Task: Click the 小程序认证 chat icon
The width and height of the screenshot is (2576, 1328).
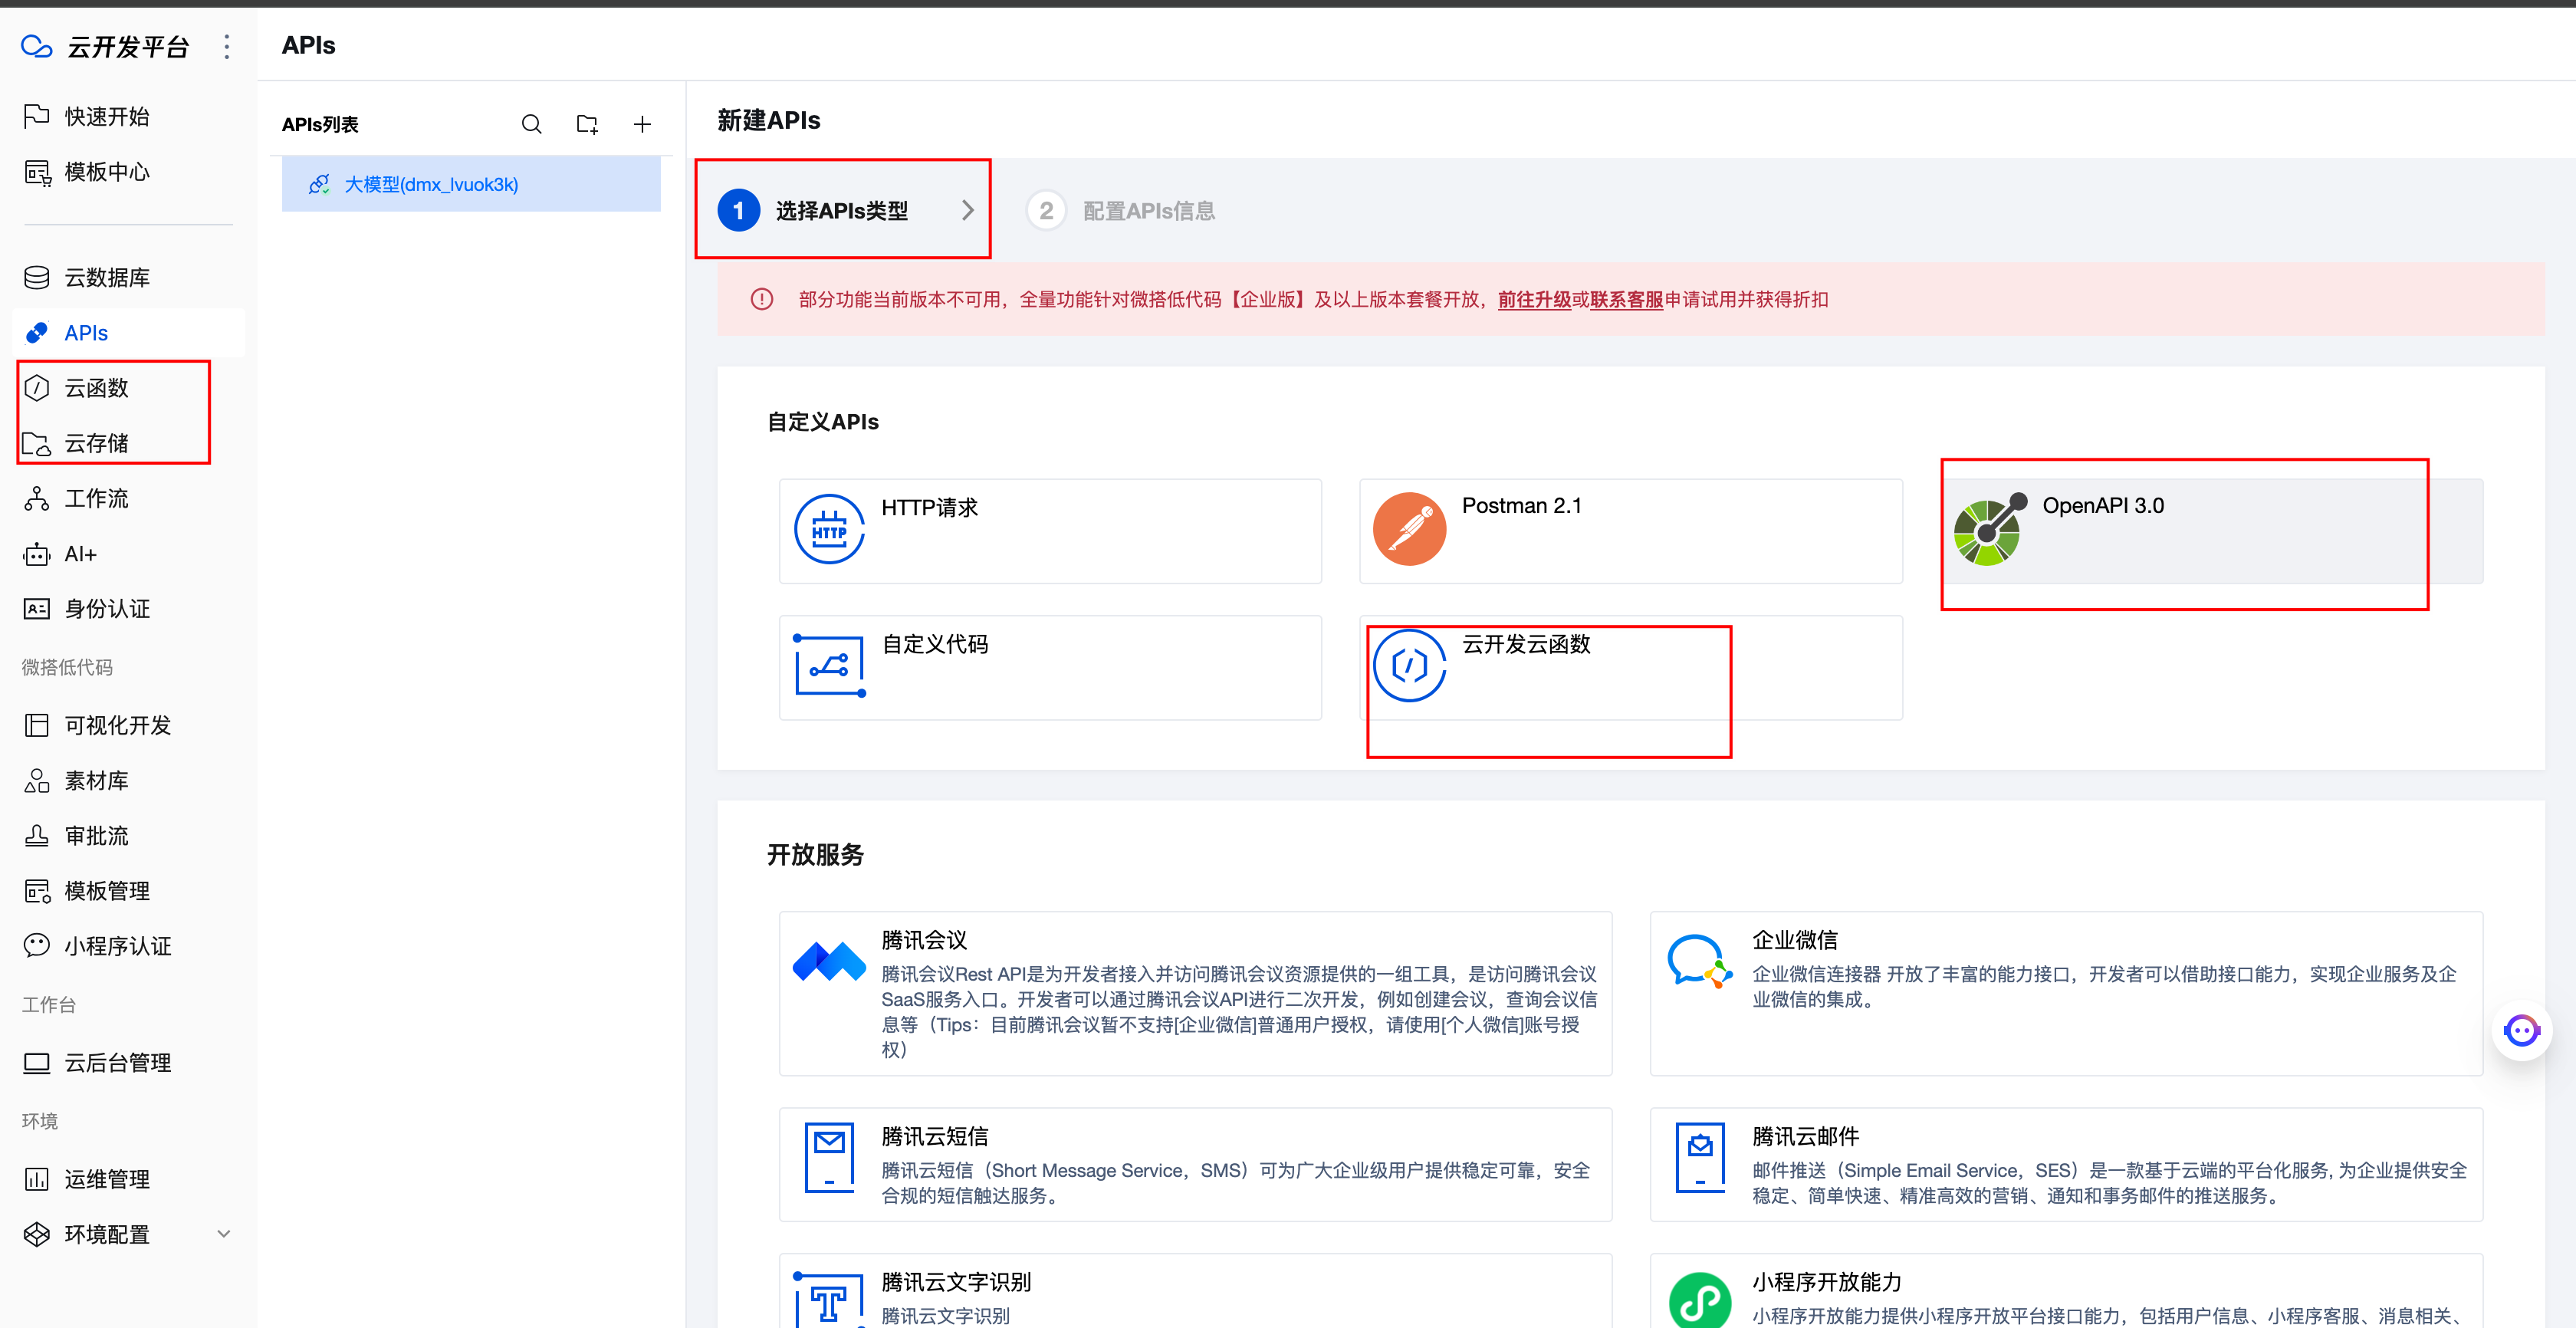Action: point(37,946)
